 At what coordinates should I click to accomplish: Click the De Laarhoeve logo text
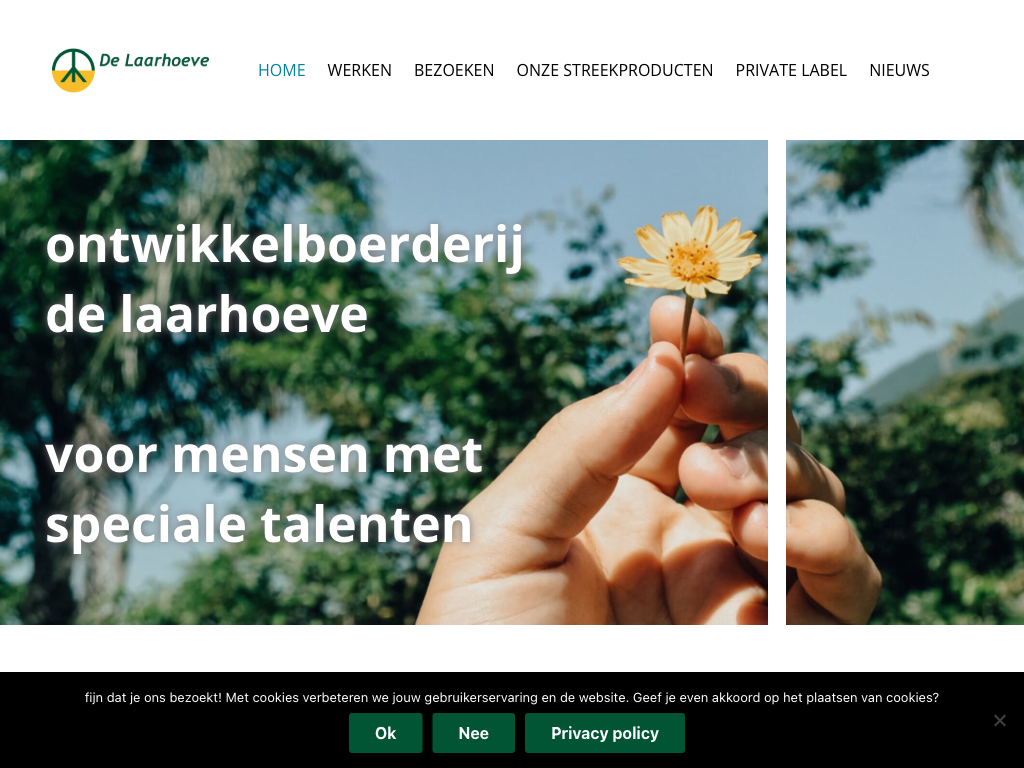coord(154,61)
